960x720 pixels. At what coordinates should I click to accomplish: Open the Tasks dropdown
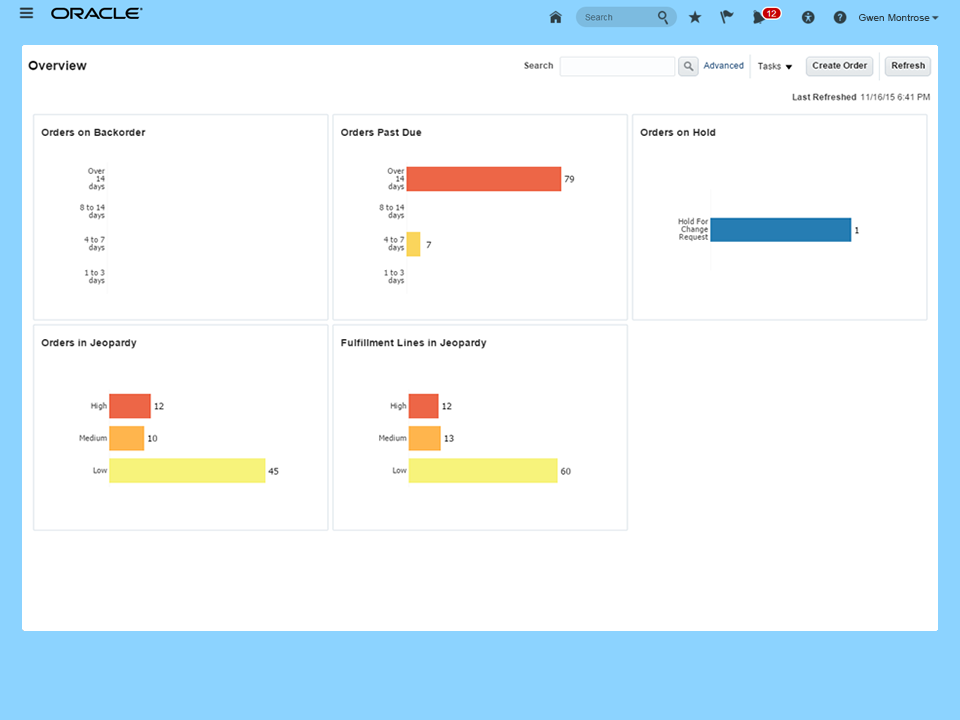774,66
